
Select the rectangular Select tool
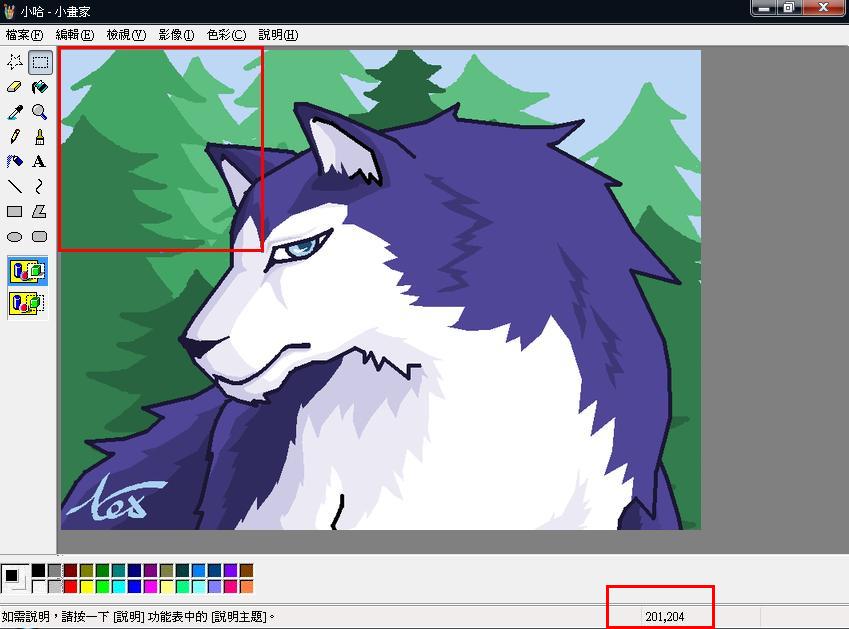[x=40, y=62]
